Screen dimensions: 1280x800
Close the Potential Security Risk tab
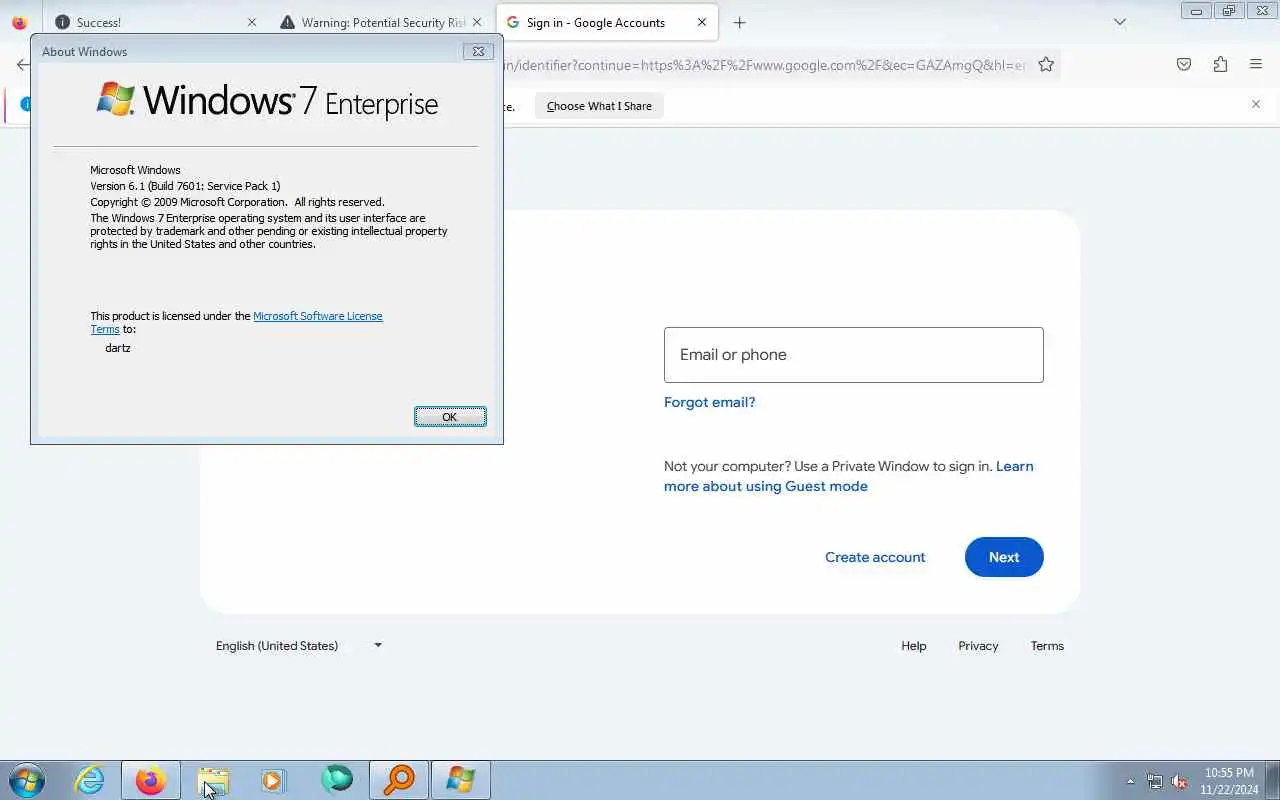coord(477,22)
